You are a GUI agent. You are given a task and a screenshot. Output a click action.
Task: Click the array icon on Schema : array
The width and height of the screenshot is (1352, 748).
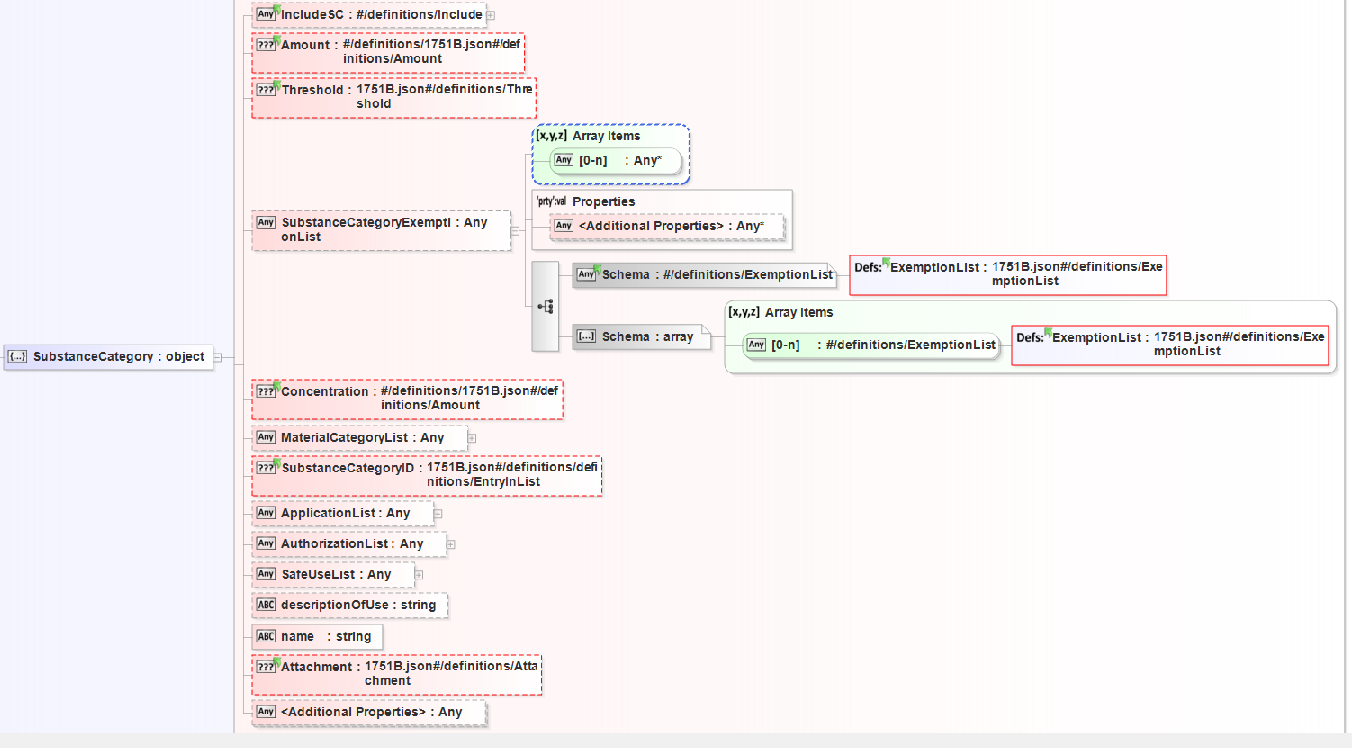[587, 337]
